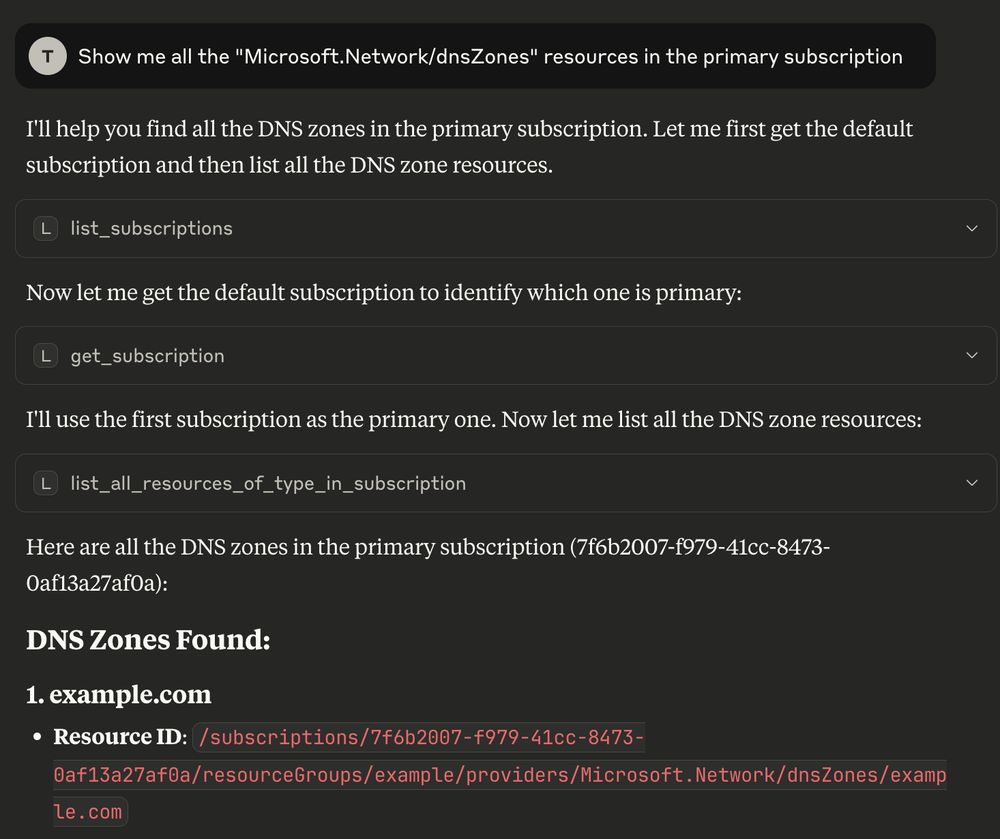Image resolution: width=1000 pixels, height=839 pixels.
Task: Click the paragraph starting I'll help you find
Action: (469, 147)
